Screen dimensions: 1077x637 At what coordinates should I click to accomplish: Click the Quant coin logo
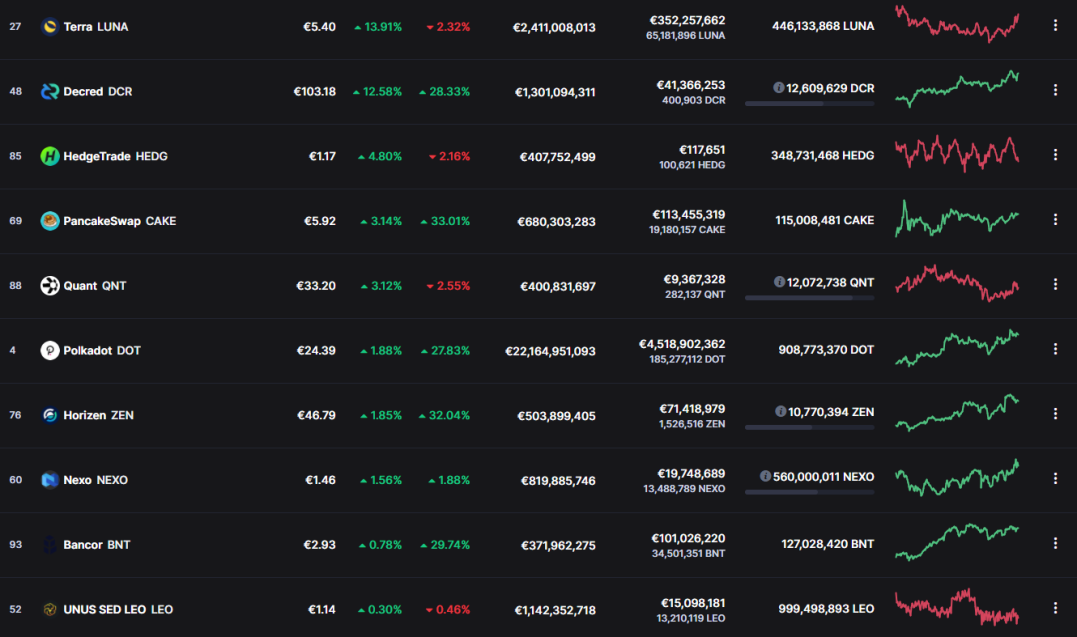point(49,285)
